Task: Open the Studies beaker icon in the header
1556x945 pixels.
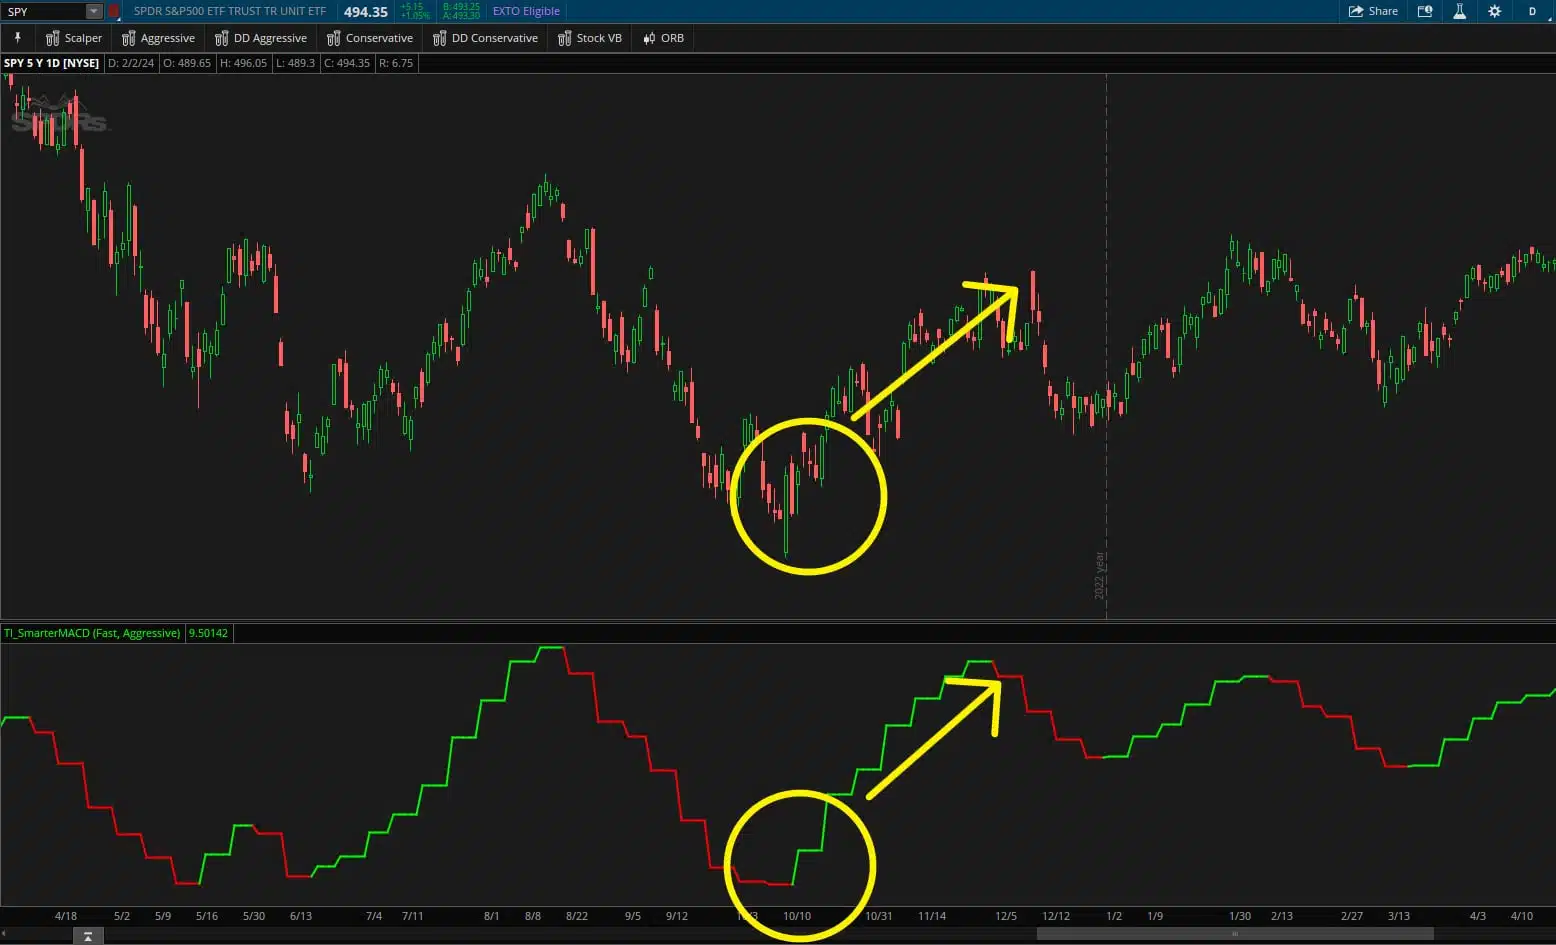Action: pos(1459,11)
